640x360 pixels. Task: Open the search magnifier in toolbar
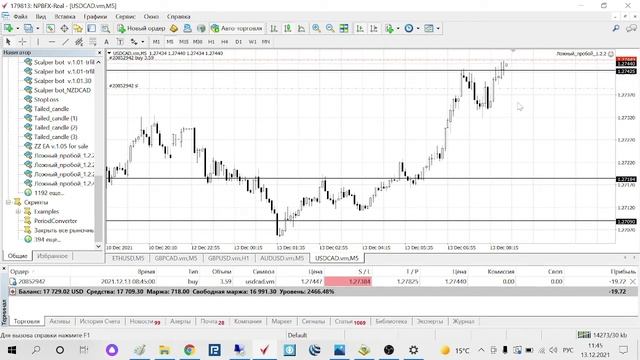tap(616, 28)
